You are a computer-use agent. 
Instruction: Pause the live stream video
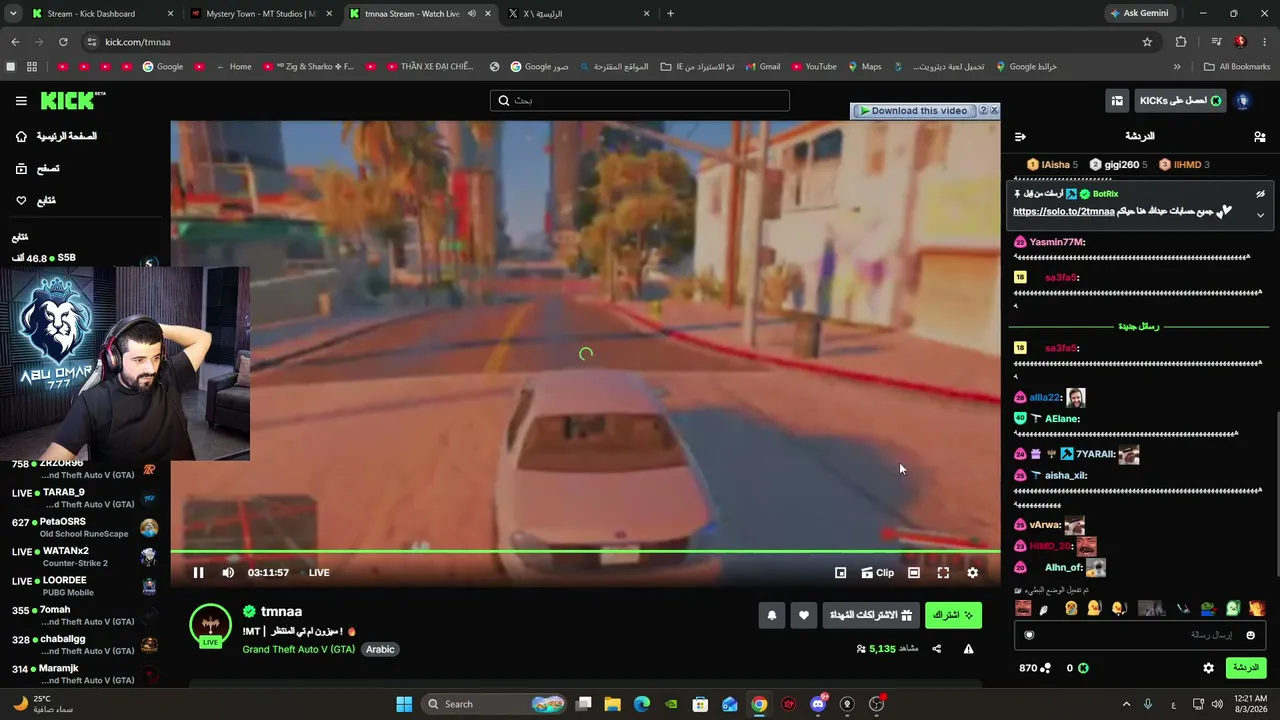pos(198,573)
